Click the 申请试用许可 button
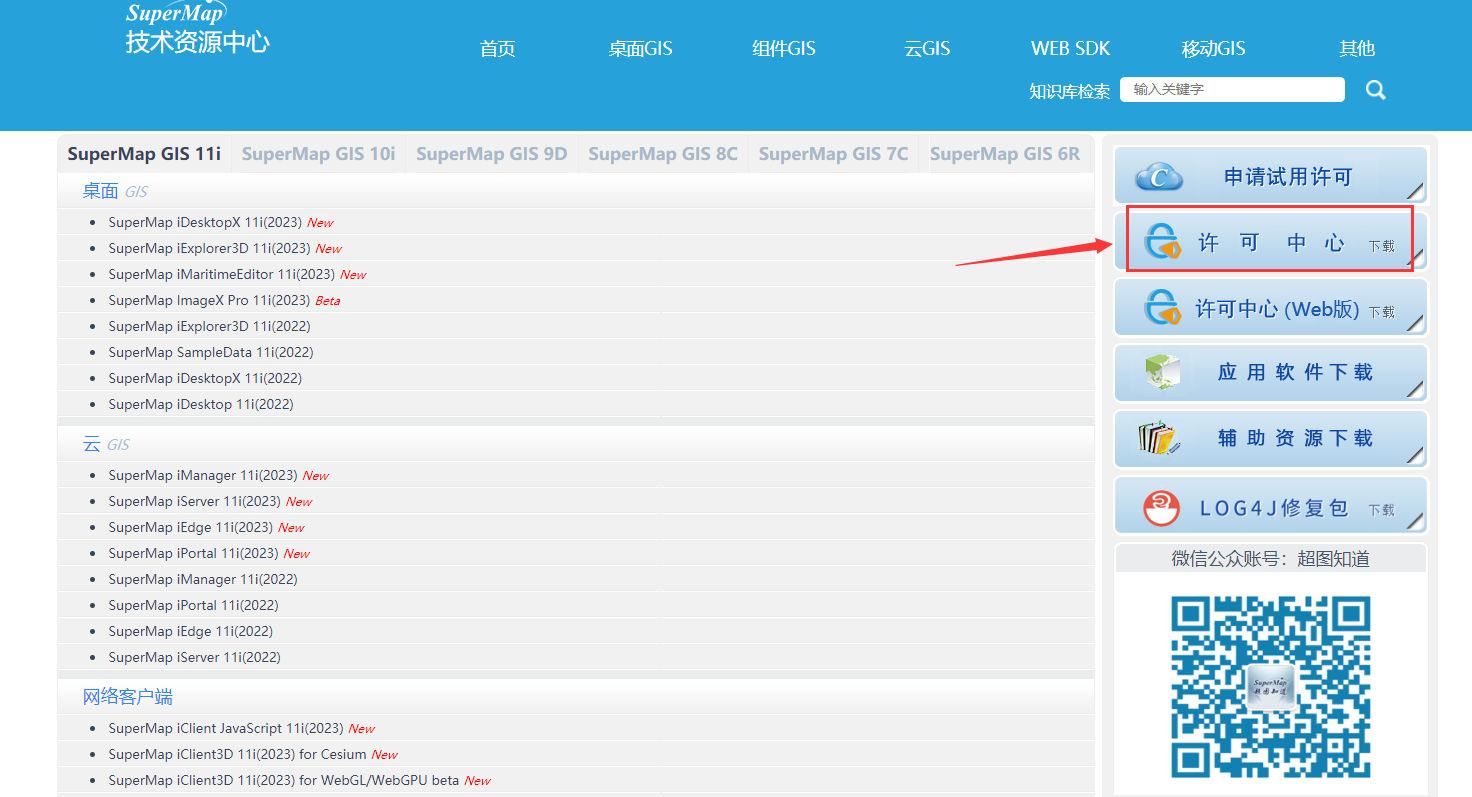Screen dimensions: 1472x797 click(x=1271, y=177)
